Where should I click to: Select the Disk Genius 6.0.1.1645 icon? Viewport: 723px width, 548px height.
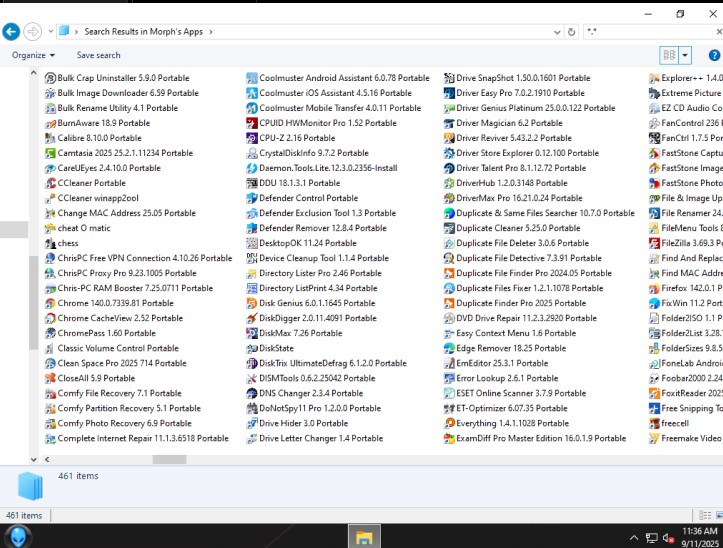(252, 303)
